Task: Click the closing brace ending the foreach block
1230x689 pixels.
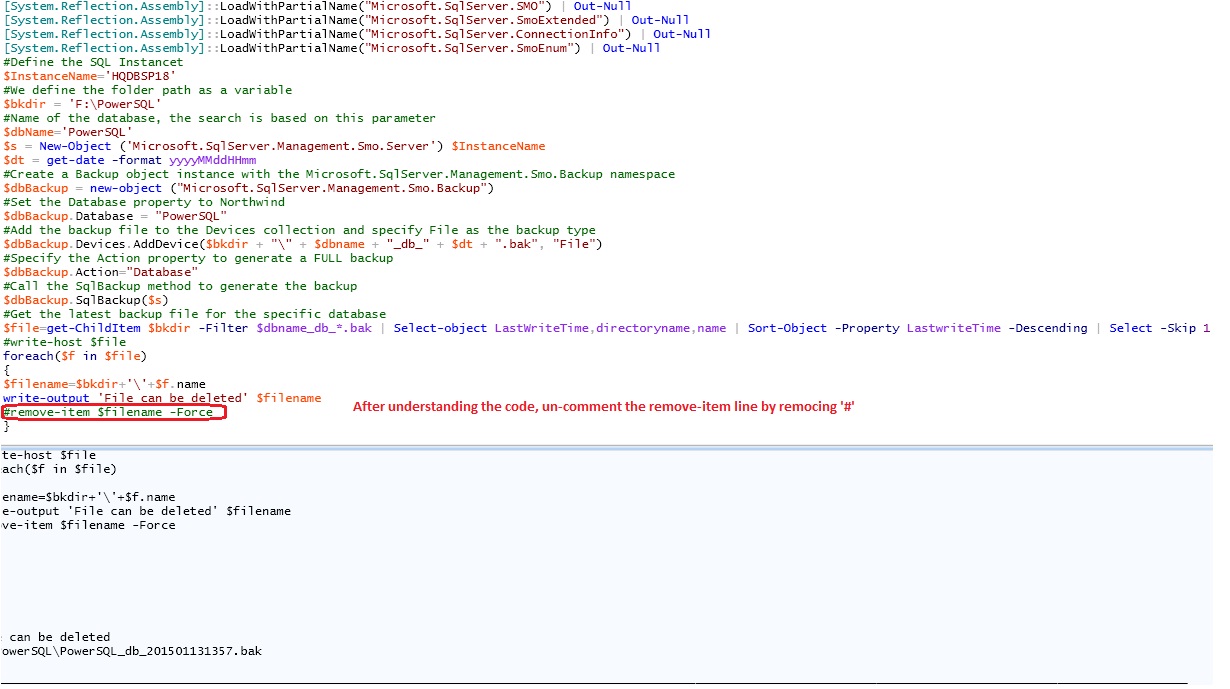Action: coord(7,426)
